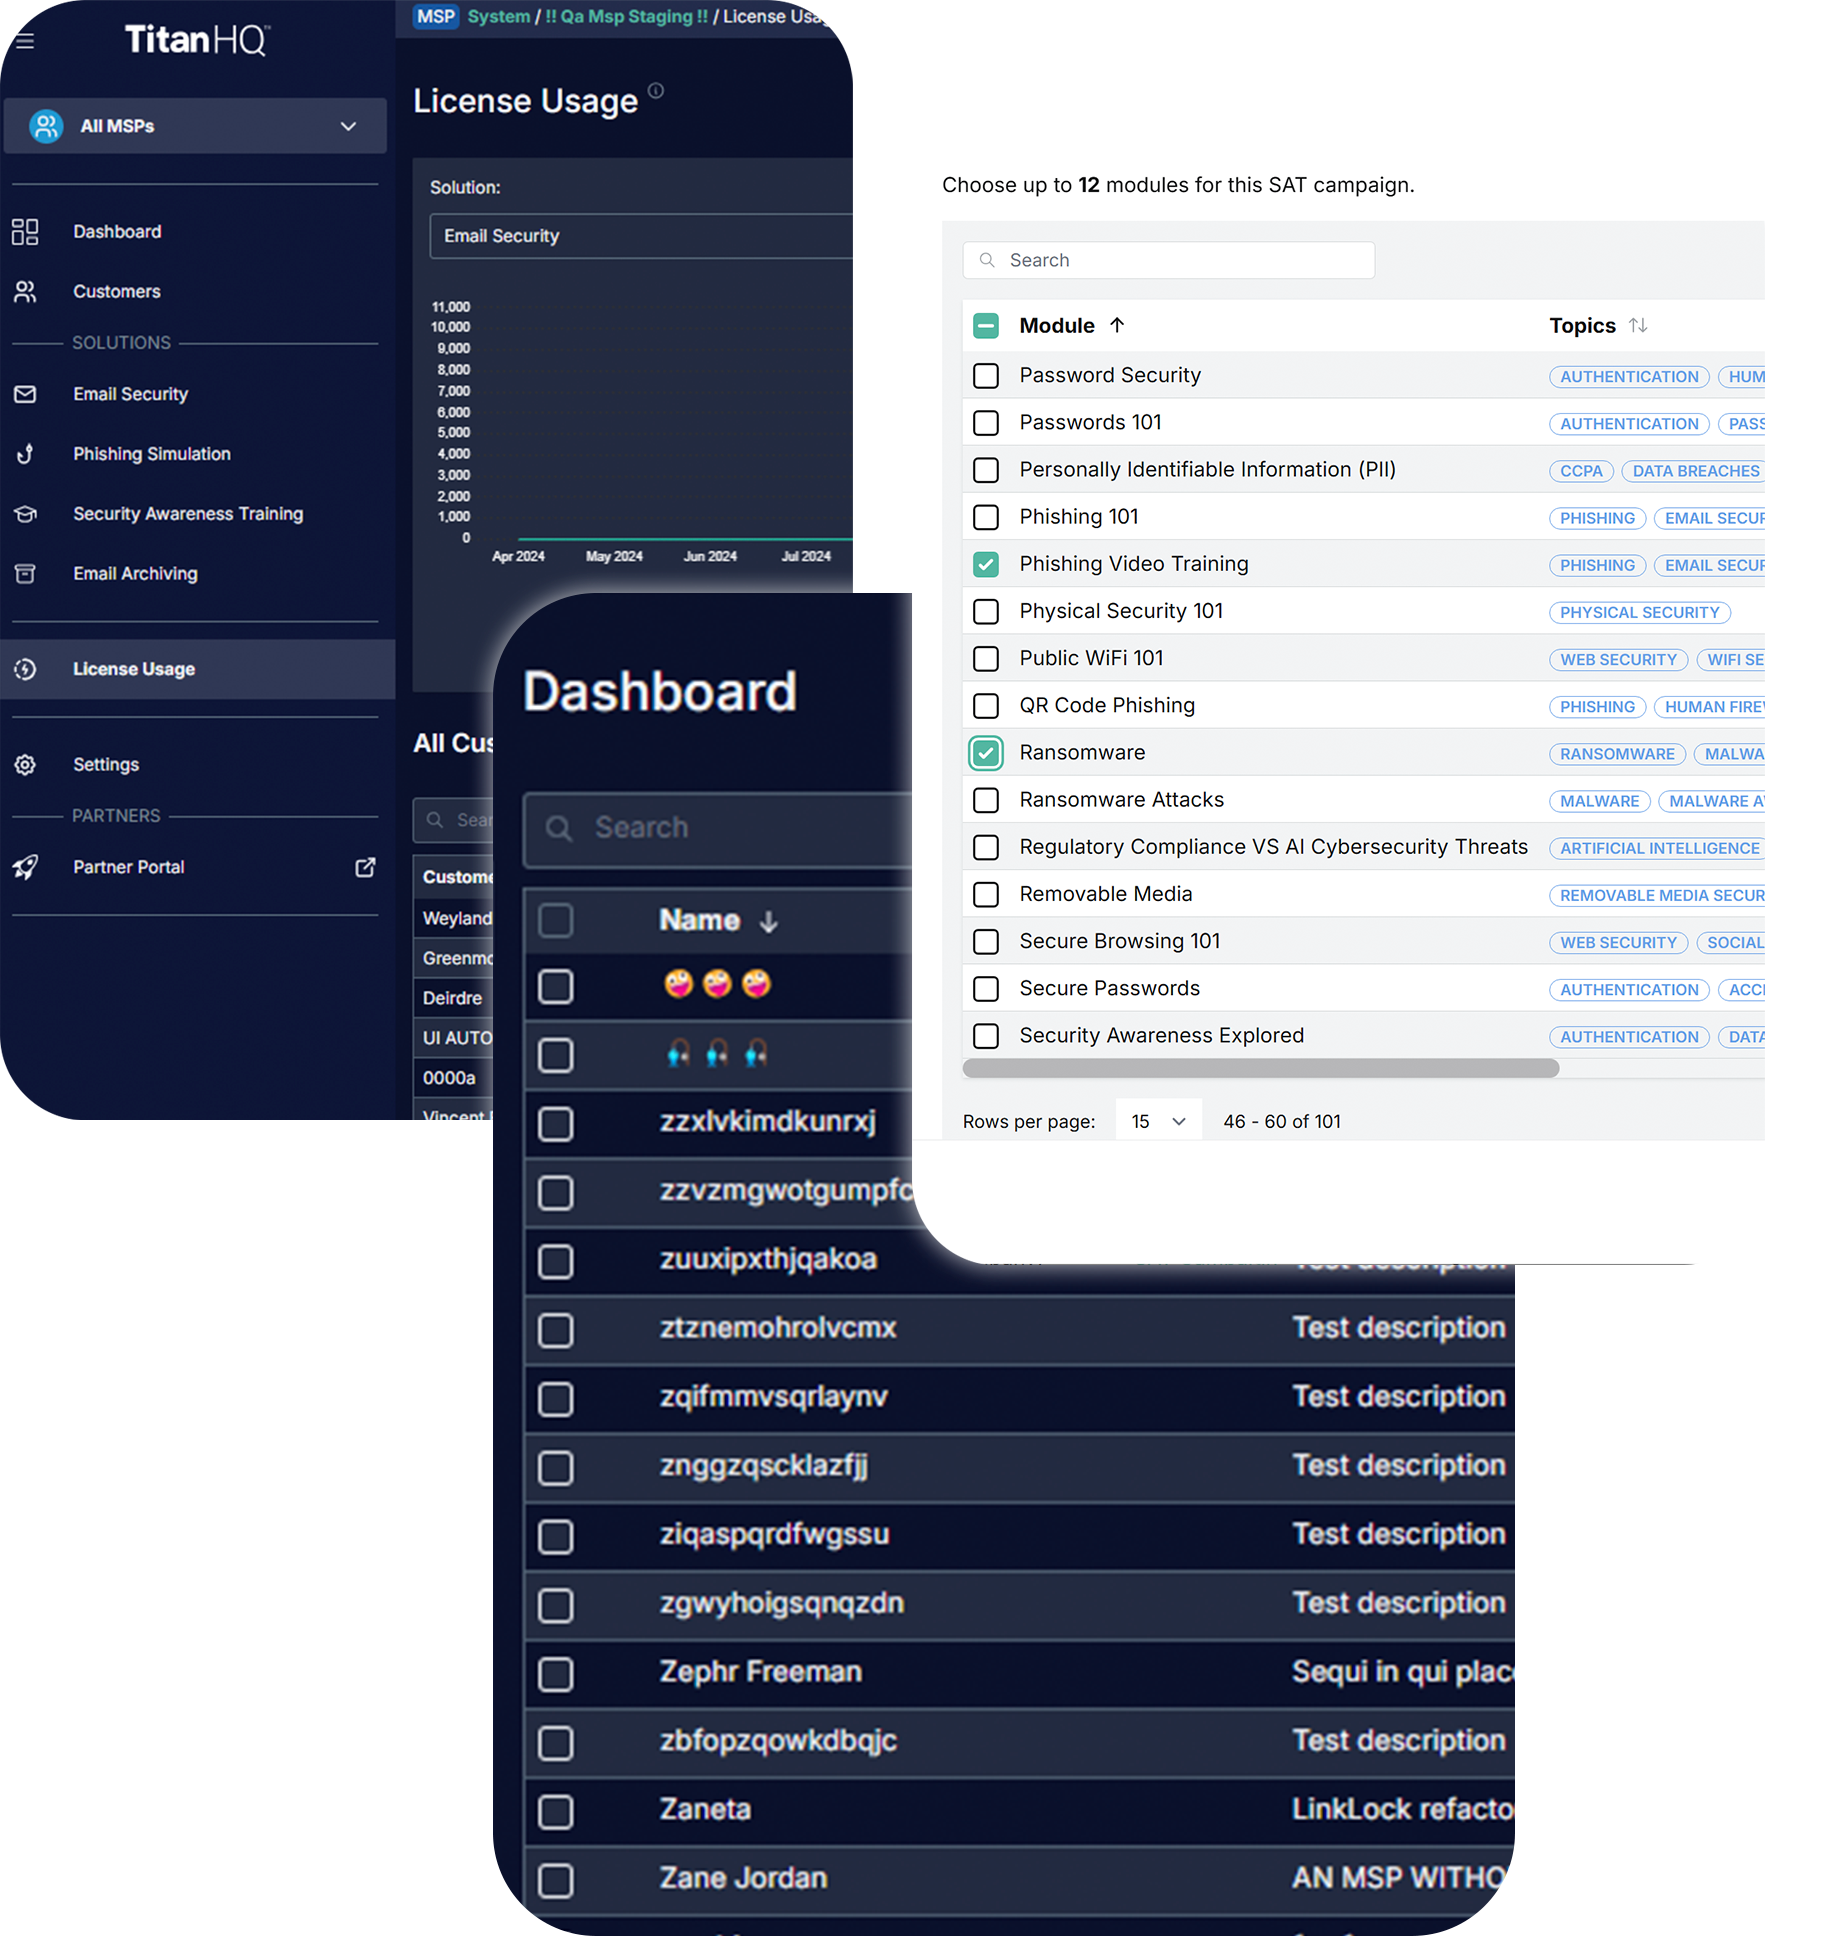This screenshot has width=1824, height=1936.
Task: Open the Rows per page dropdown
Action: point(1158,1122)
